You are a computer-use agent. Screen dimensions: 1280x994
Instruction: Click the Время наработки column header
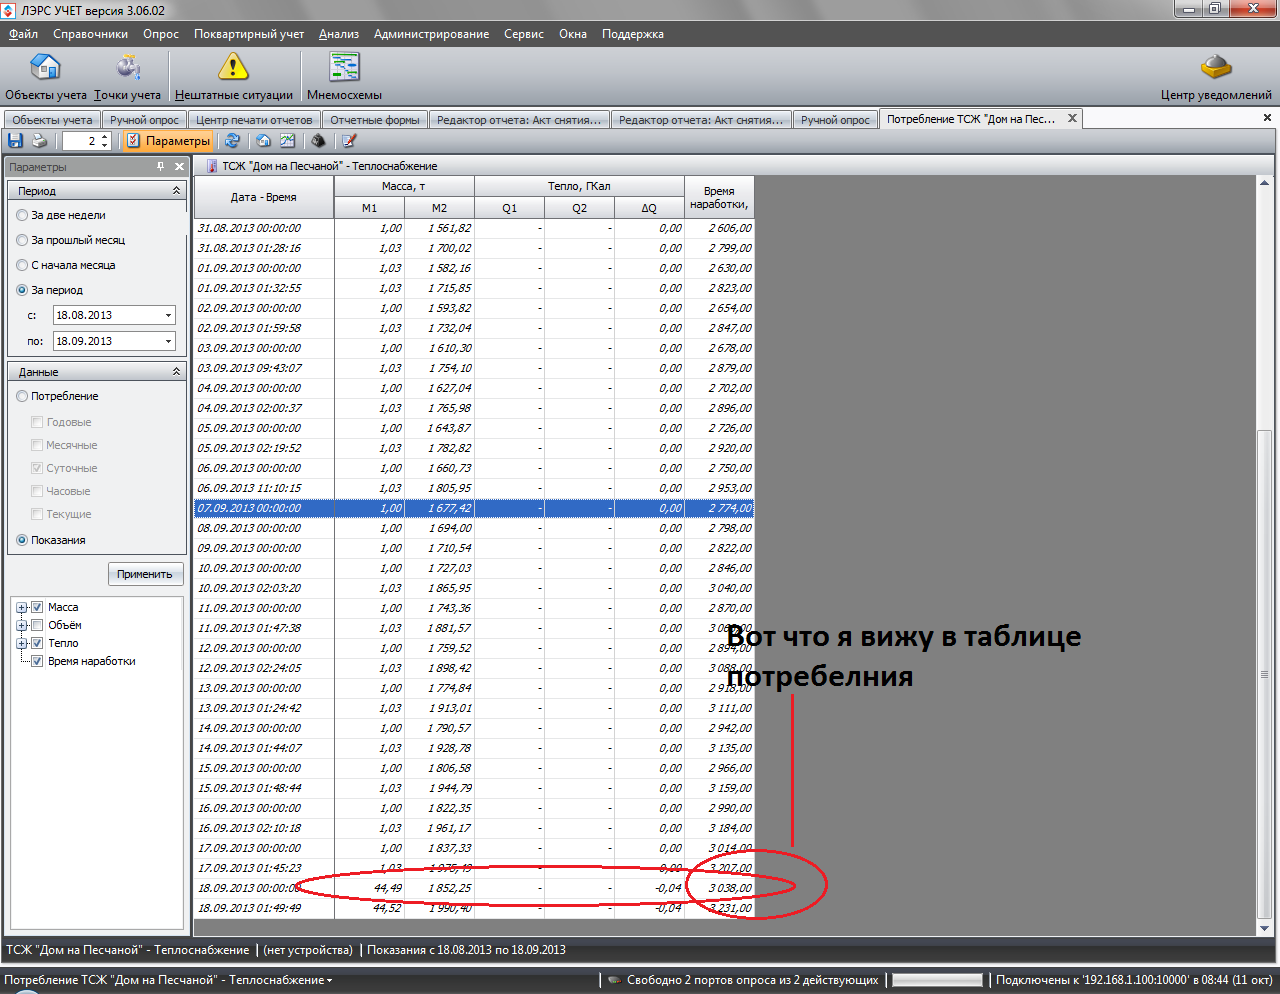point(719,197)
